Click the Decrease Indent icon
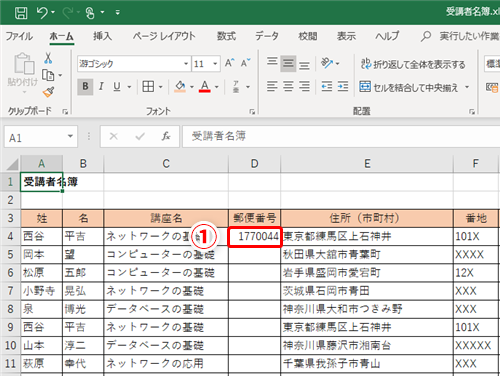 (x=327, y=87)
